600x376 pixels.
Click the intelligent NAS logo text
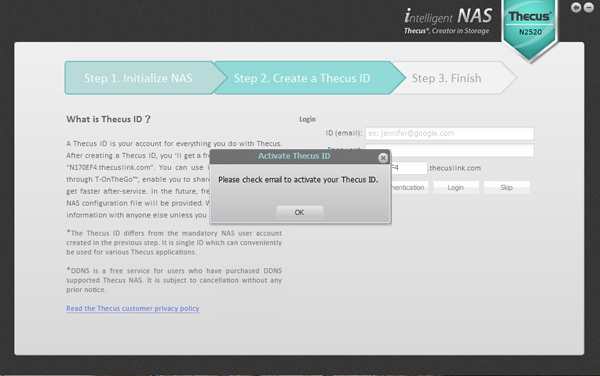pos(448,17)
